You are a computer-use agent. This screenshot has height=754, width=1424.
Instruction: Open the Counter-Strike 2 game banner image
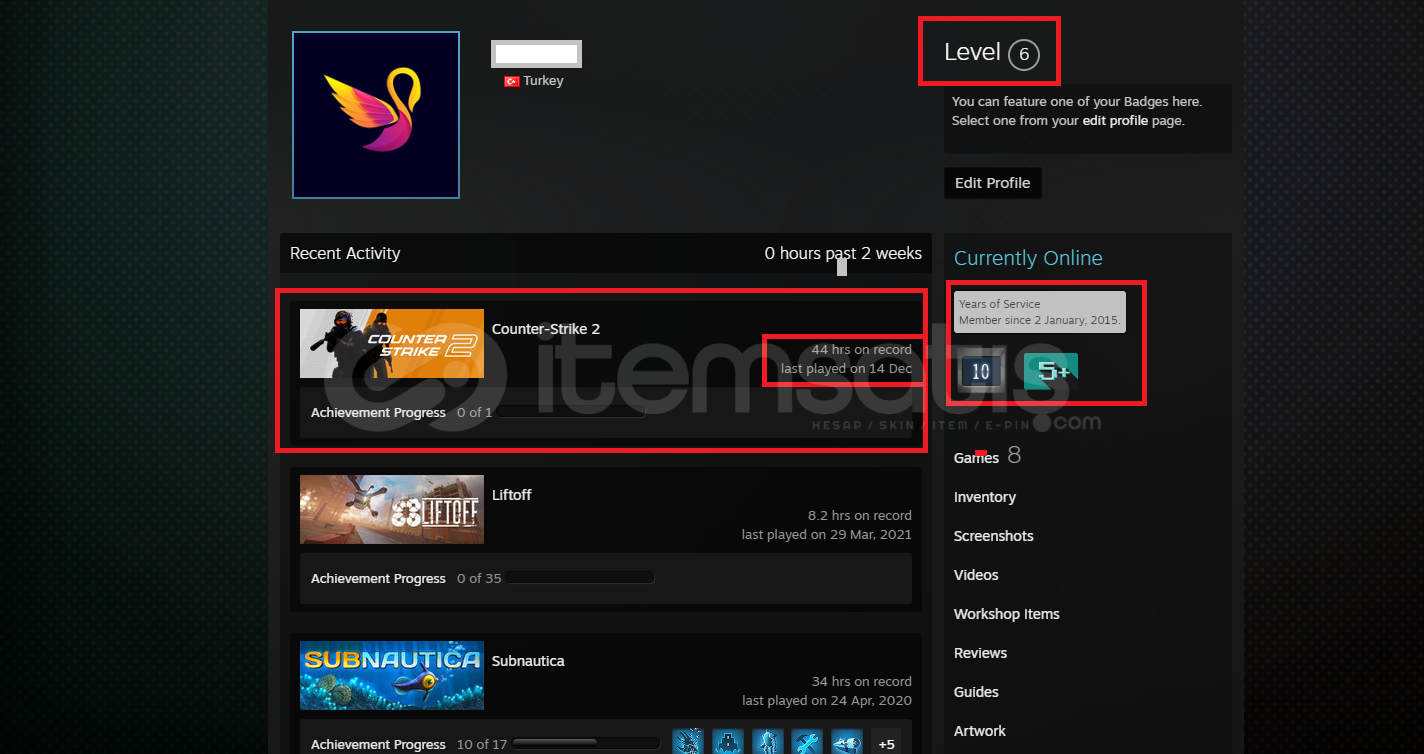(392, 344)
